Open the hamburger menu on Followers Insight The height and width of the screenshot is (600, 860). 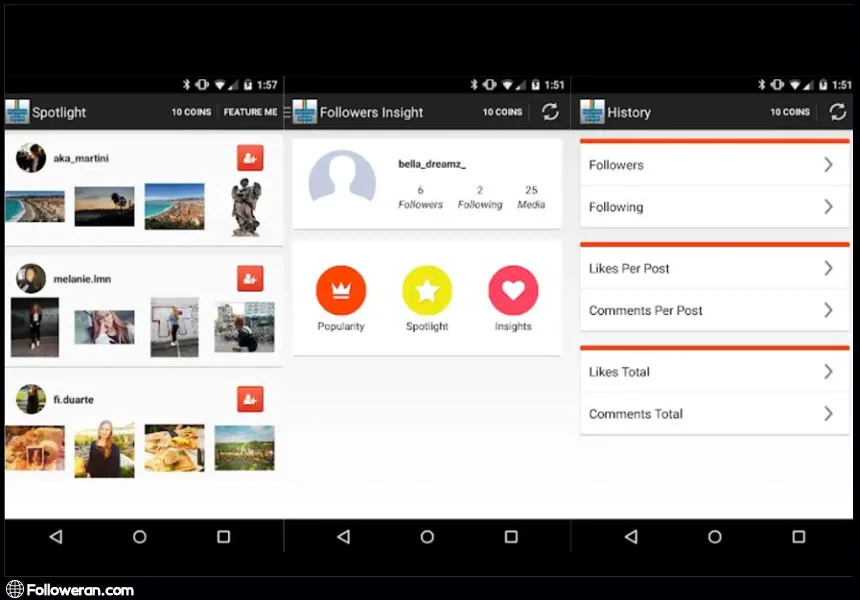(x=288, y=112)
